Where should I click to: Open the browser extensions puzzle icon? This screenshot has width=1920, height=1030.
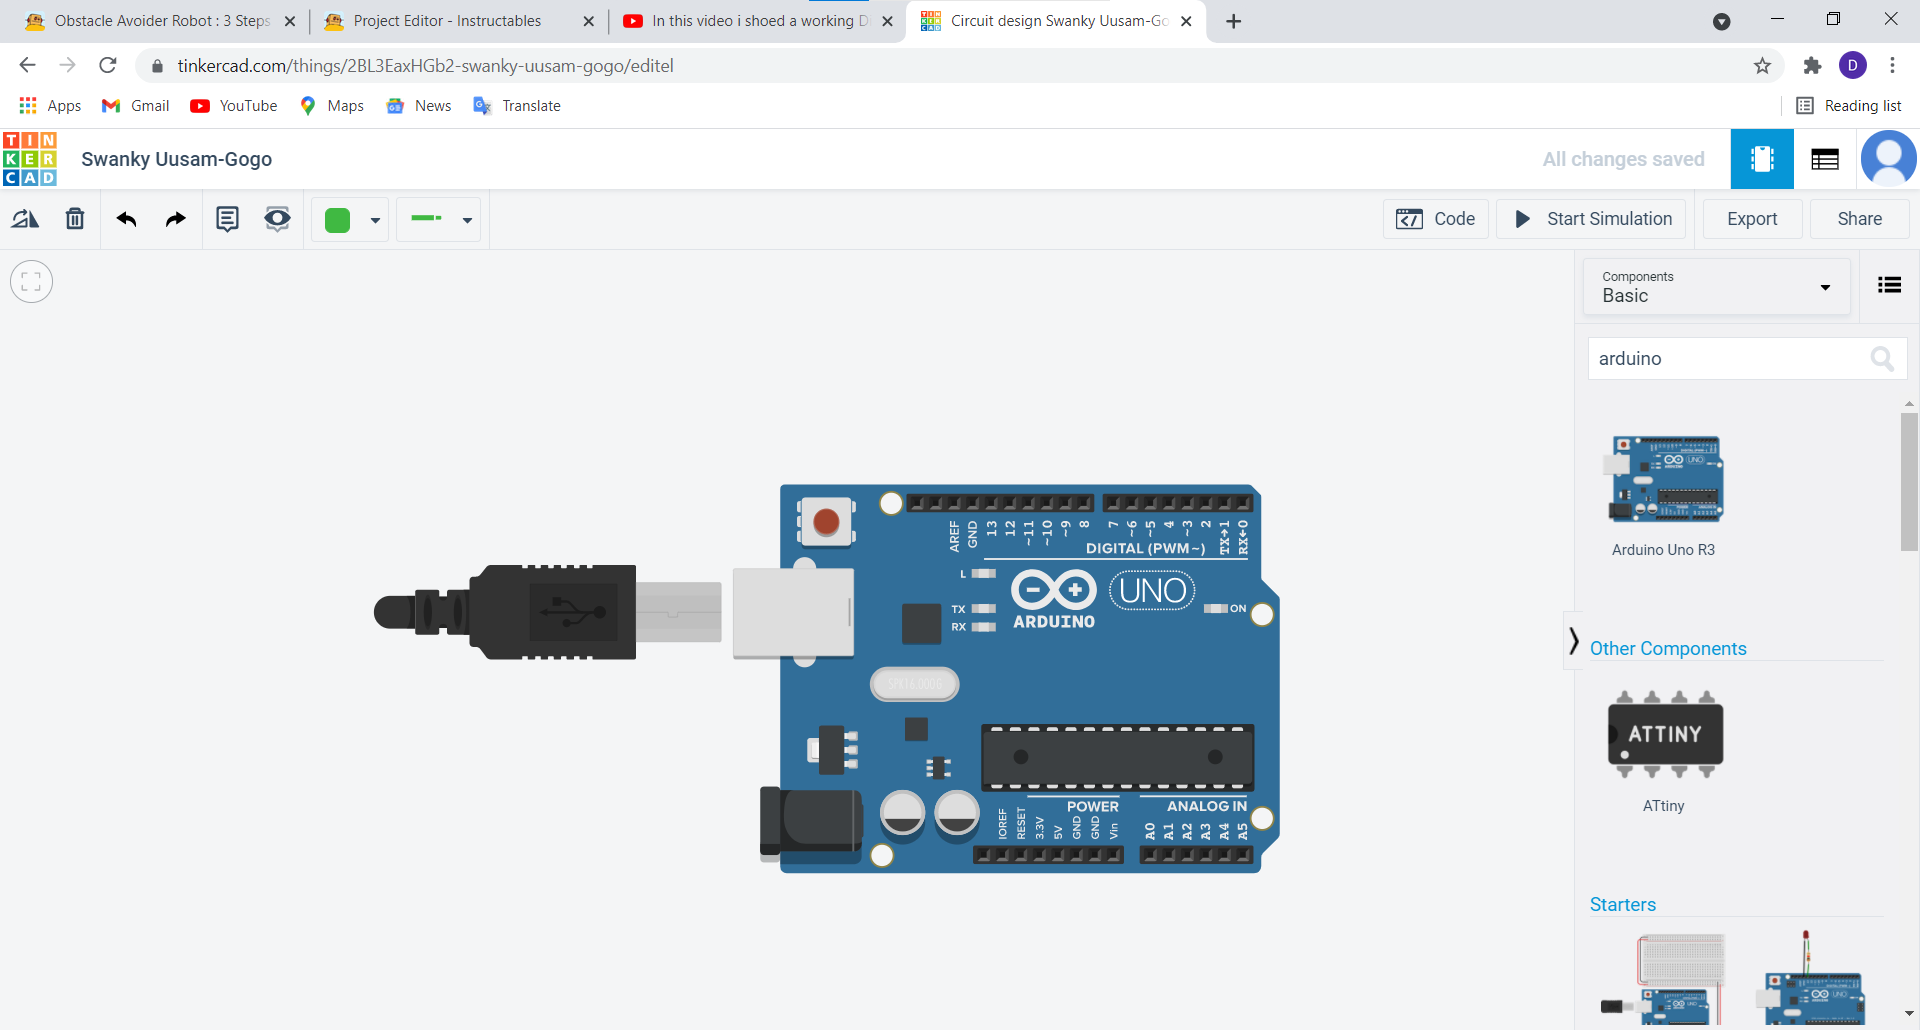(x=1812, y=65)
